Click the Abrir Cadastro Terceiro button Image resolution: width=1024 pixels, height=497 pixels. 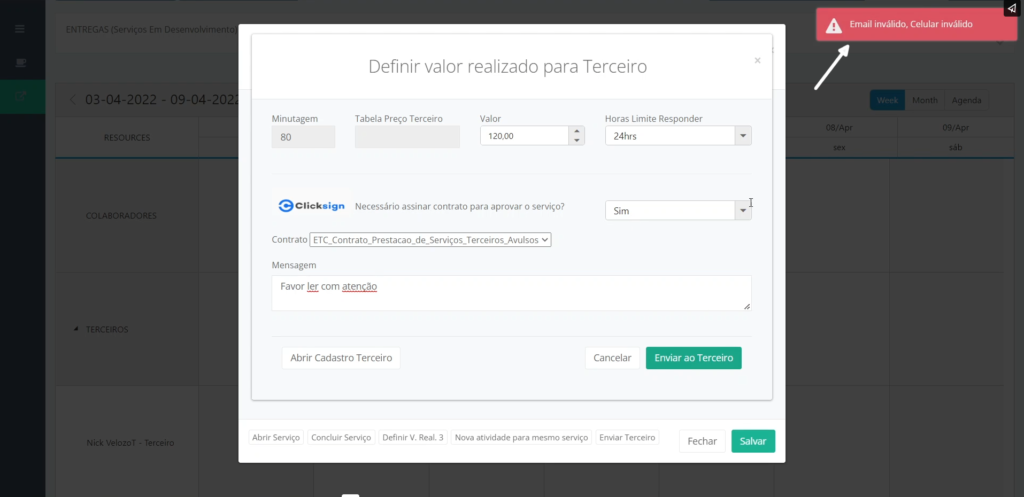(341, 358)
